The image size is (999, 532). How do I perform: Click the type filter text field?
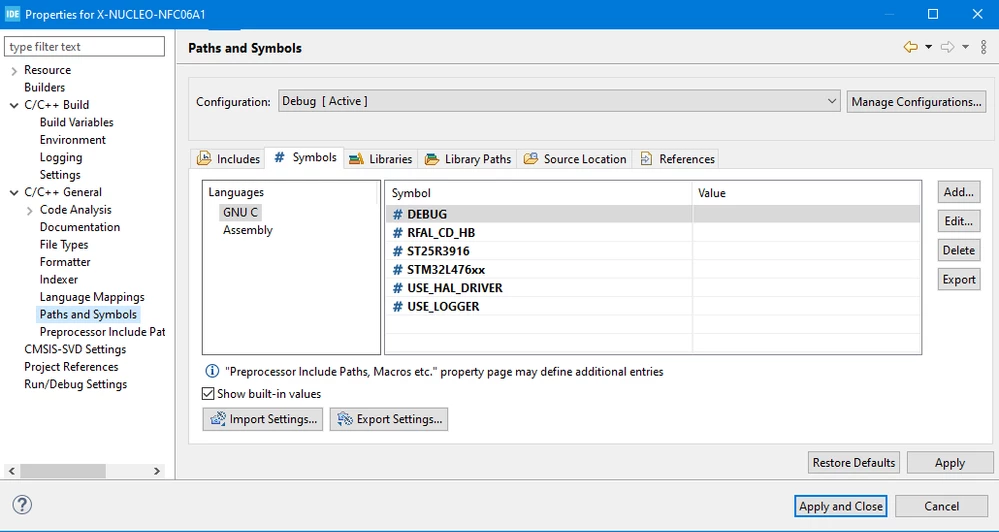84,47
